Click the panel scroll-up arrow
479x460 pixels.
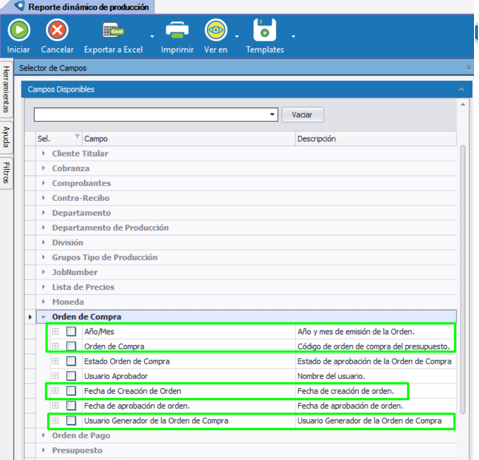coord(463,105)
